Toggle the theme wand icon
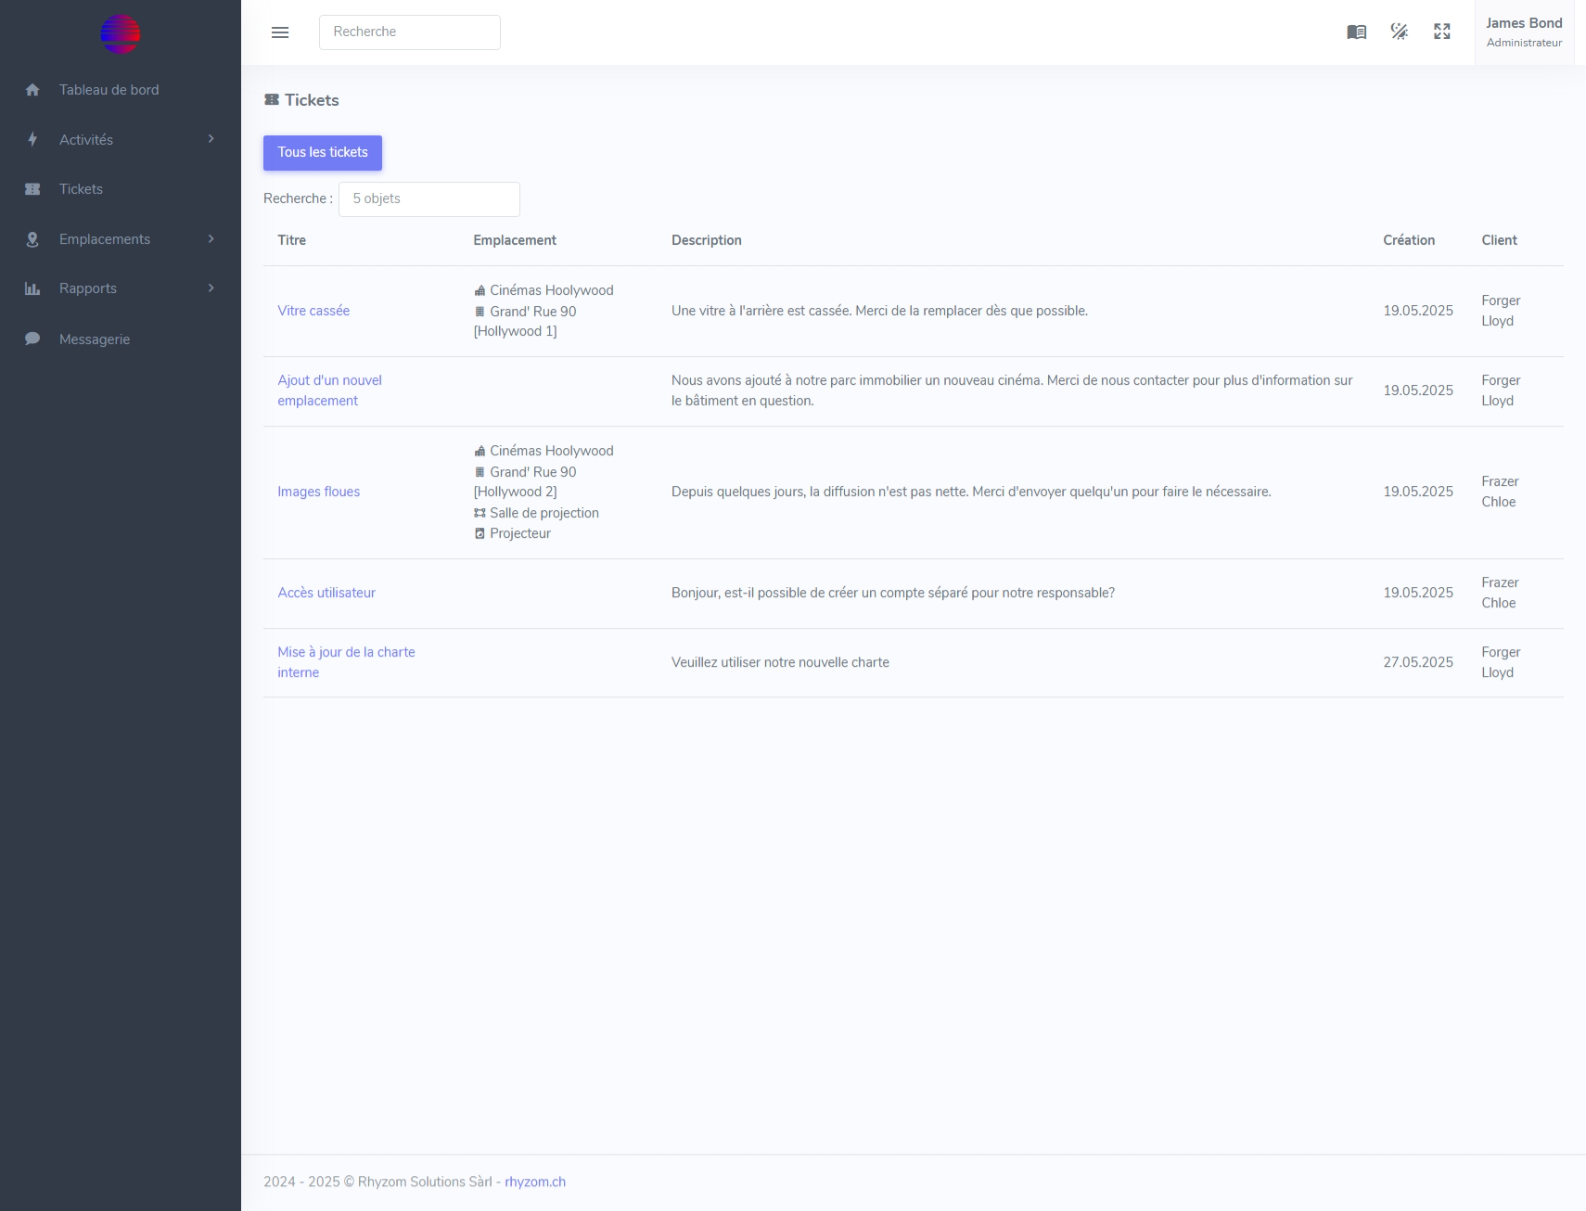The image size is (1586, 1211). coord(1399,32)
